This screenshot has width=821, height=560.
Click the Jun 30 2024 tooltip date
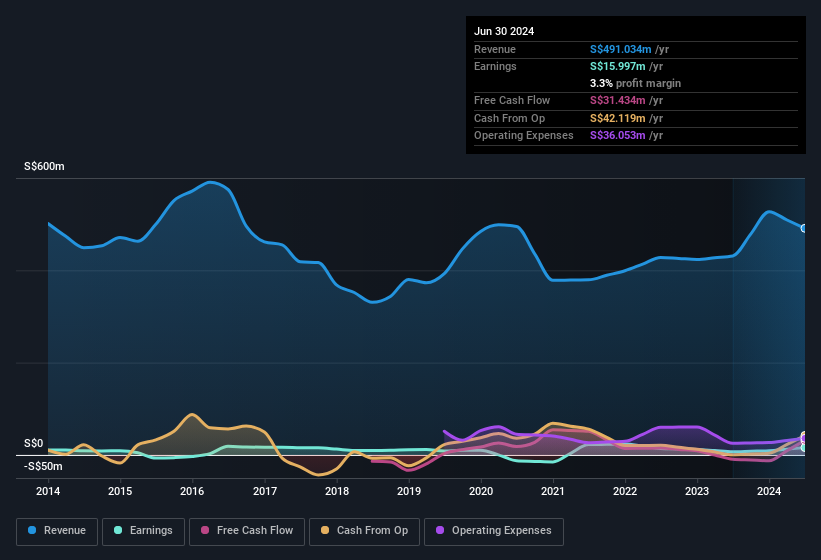coord(504,31)
